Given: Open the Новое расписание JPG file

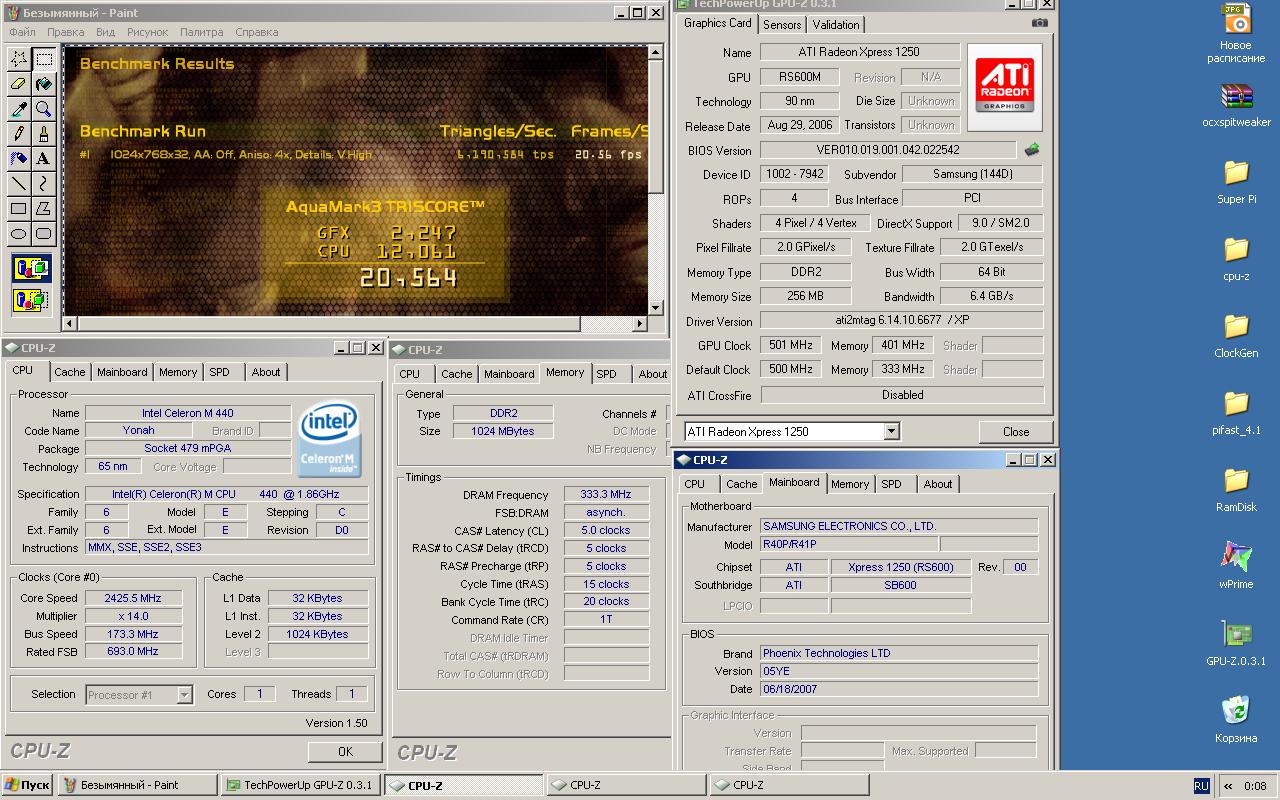Looking at the screenshot, I should 1237,34.
